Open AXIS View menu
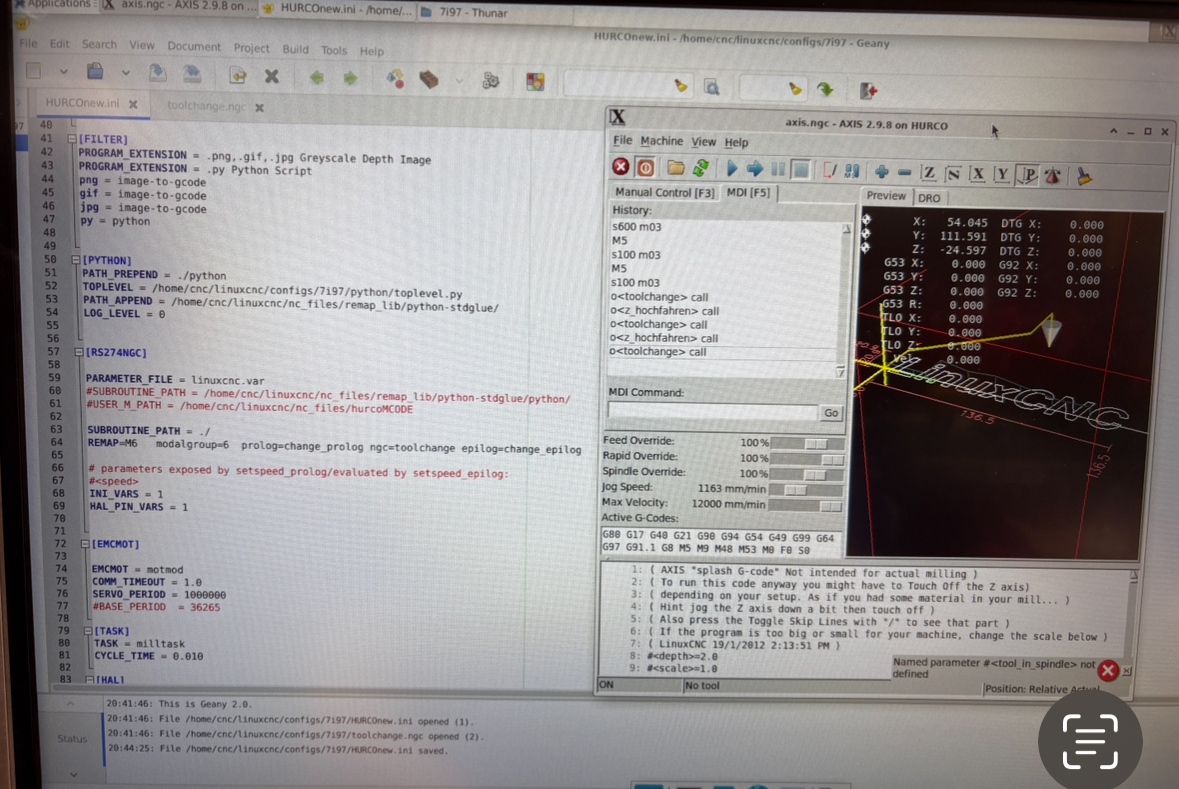Image resolution: width=1179 pixels, height=789 pixels. [703, 141]
